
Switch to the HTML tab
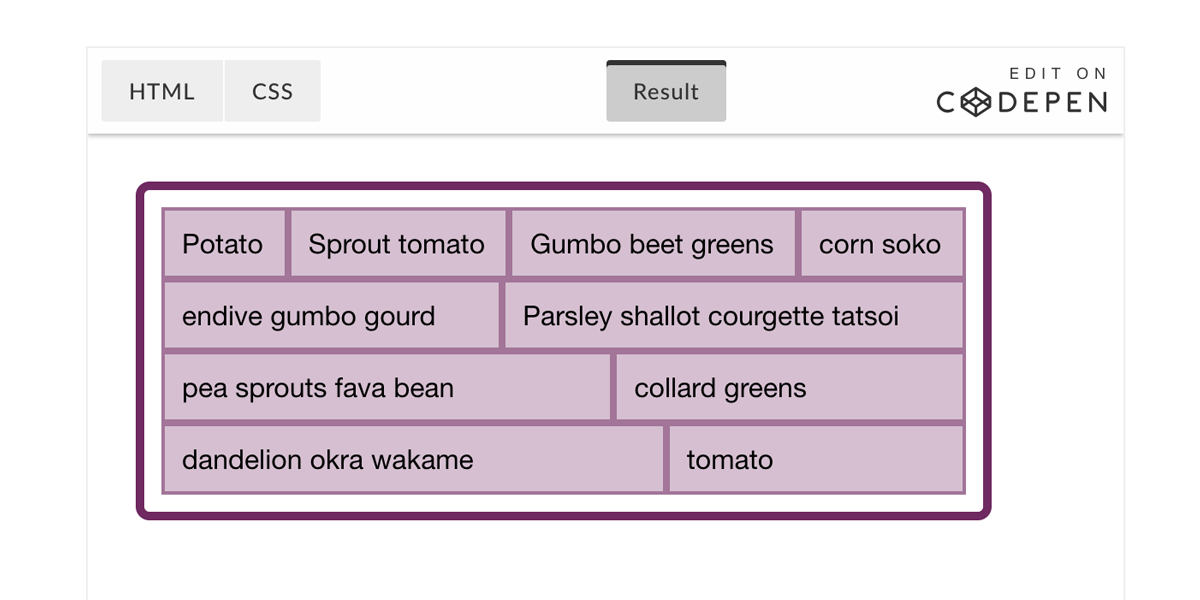(x=162, y=91)
